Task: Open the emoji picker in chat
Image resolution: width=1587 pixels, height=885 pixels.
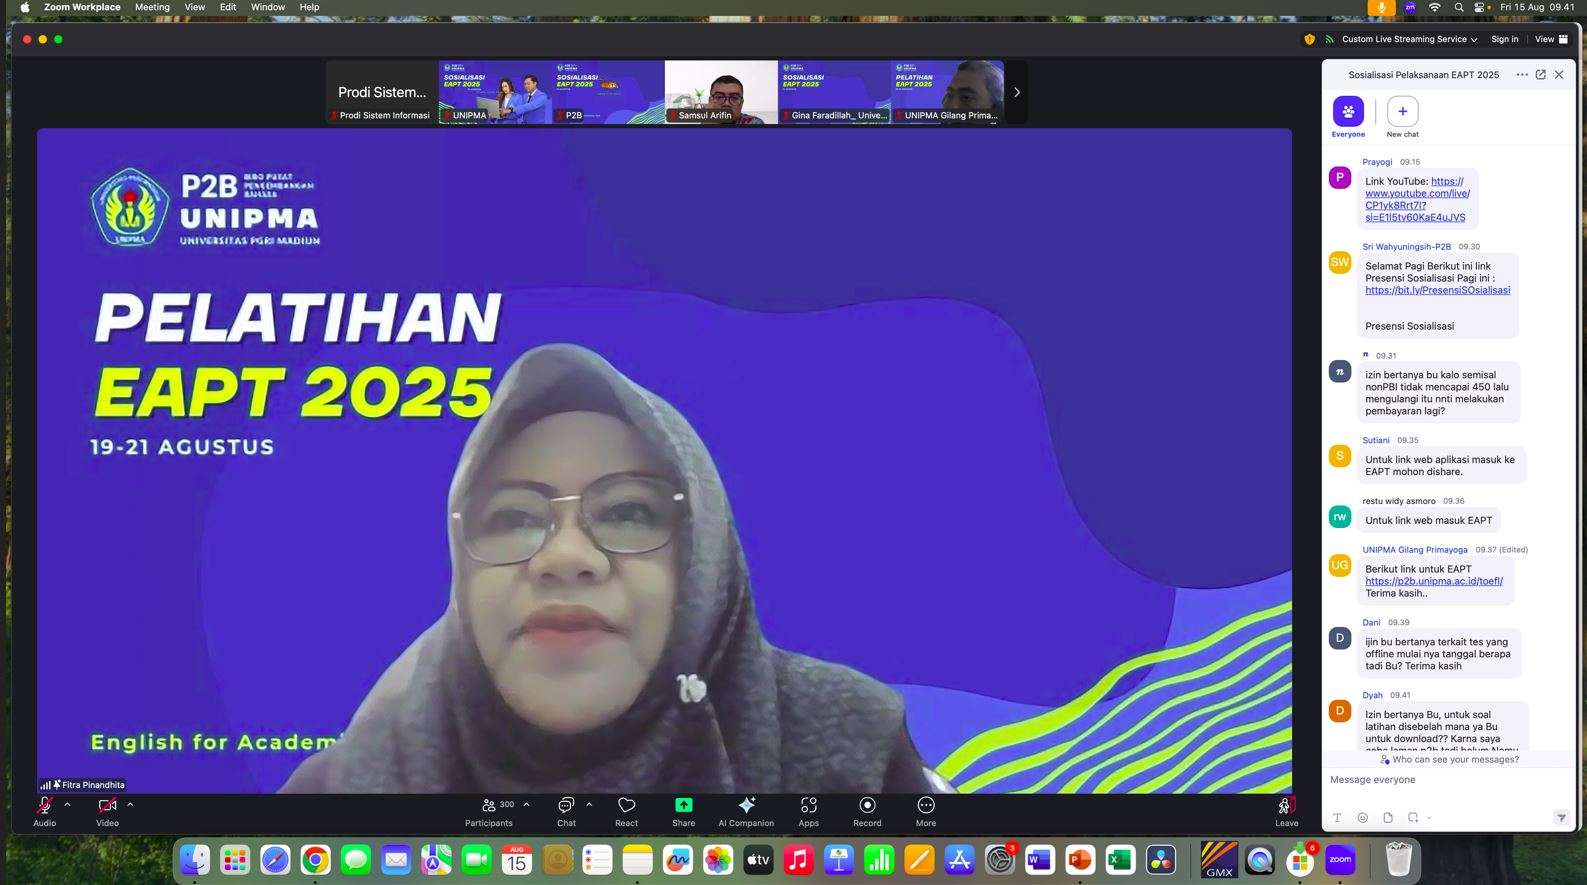Action: click(1362, 818)
